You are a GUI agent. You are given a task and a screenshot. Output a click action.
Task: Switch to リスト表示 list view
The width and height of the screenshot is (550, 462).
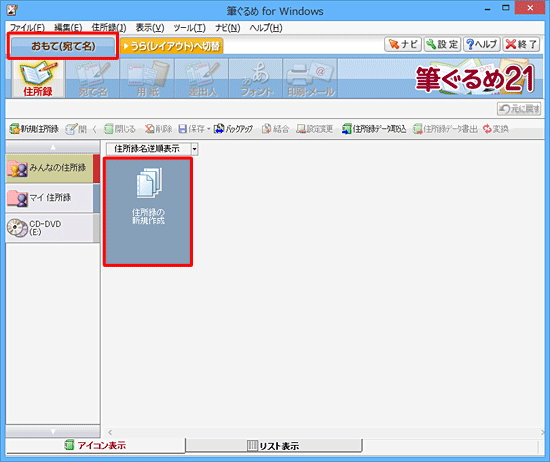click(274, 446)
